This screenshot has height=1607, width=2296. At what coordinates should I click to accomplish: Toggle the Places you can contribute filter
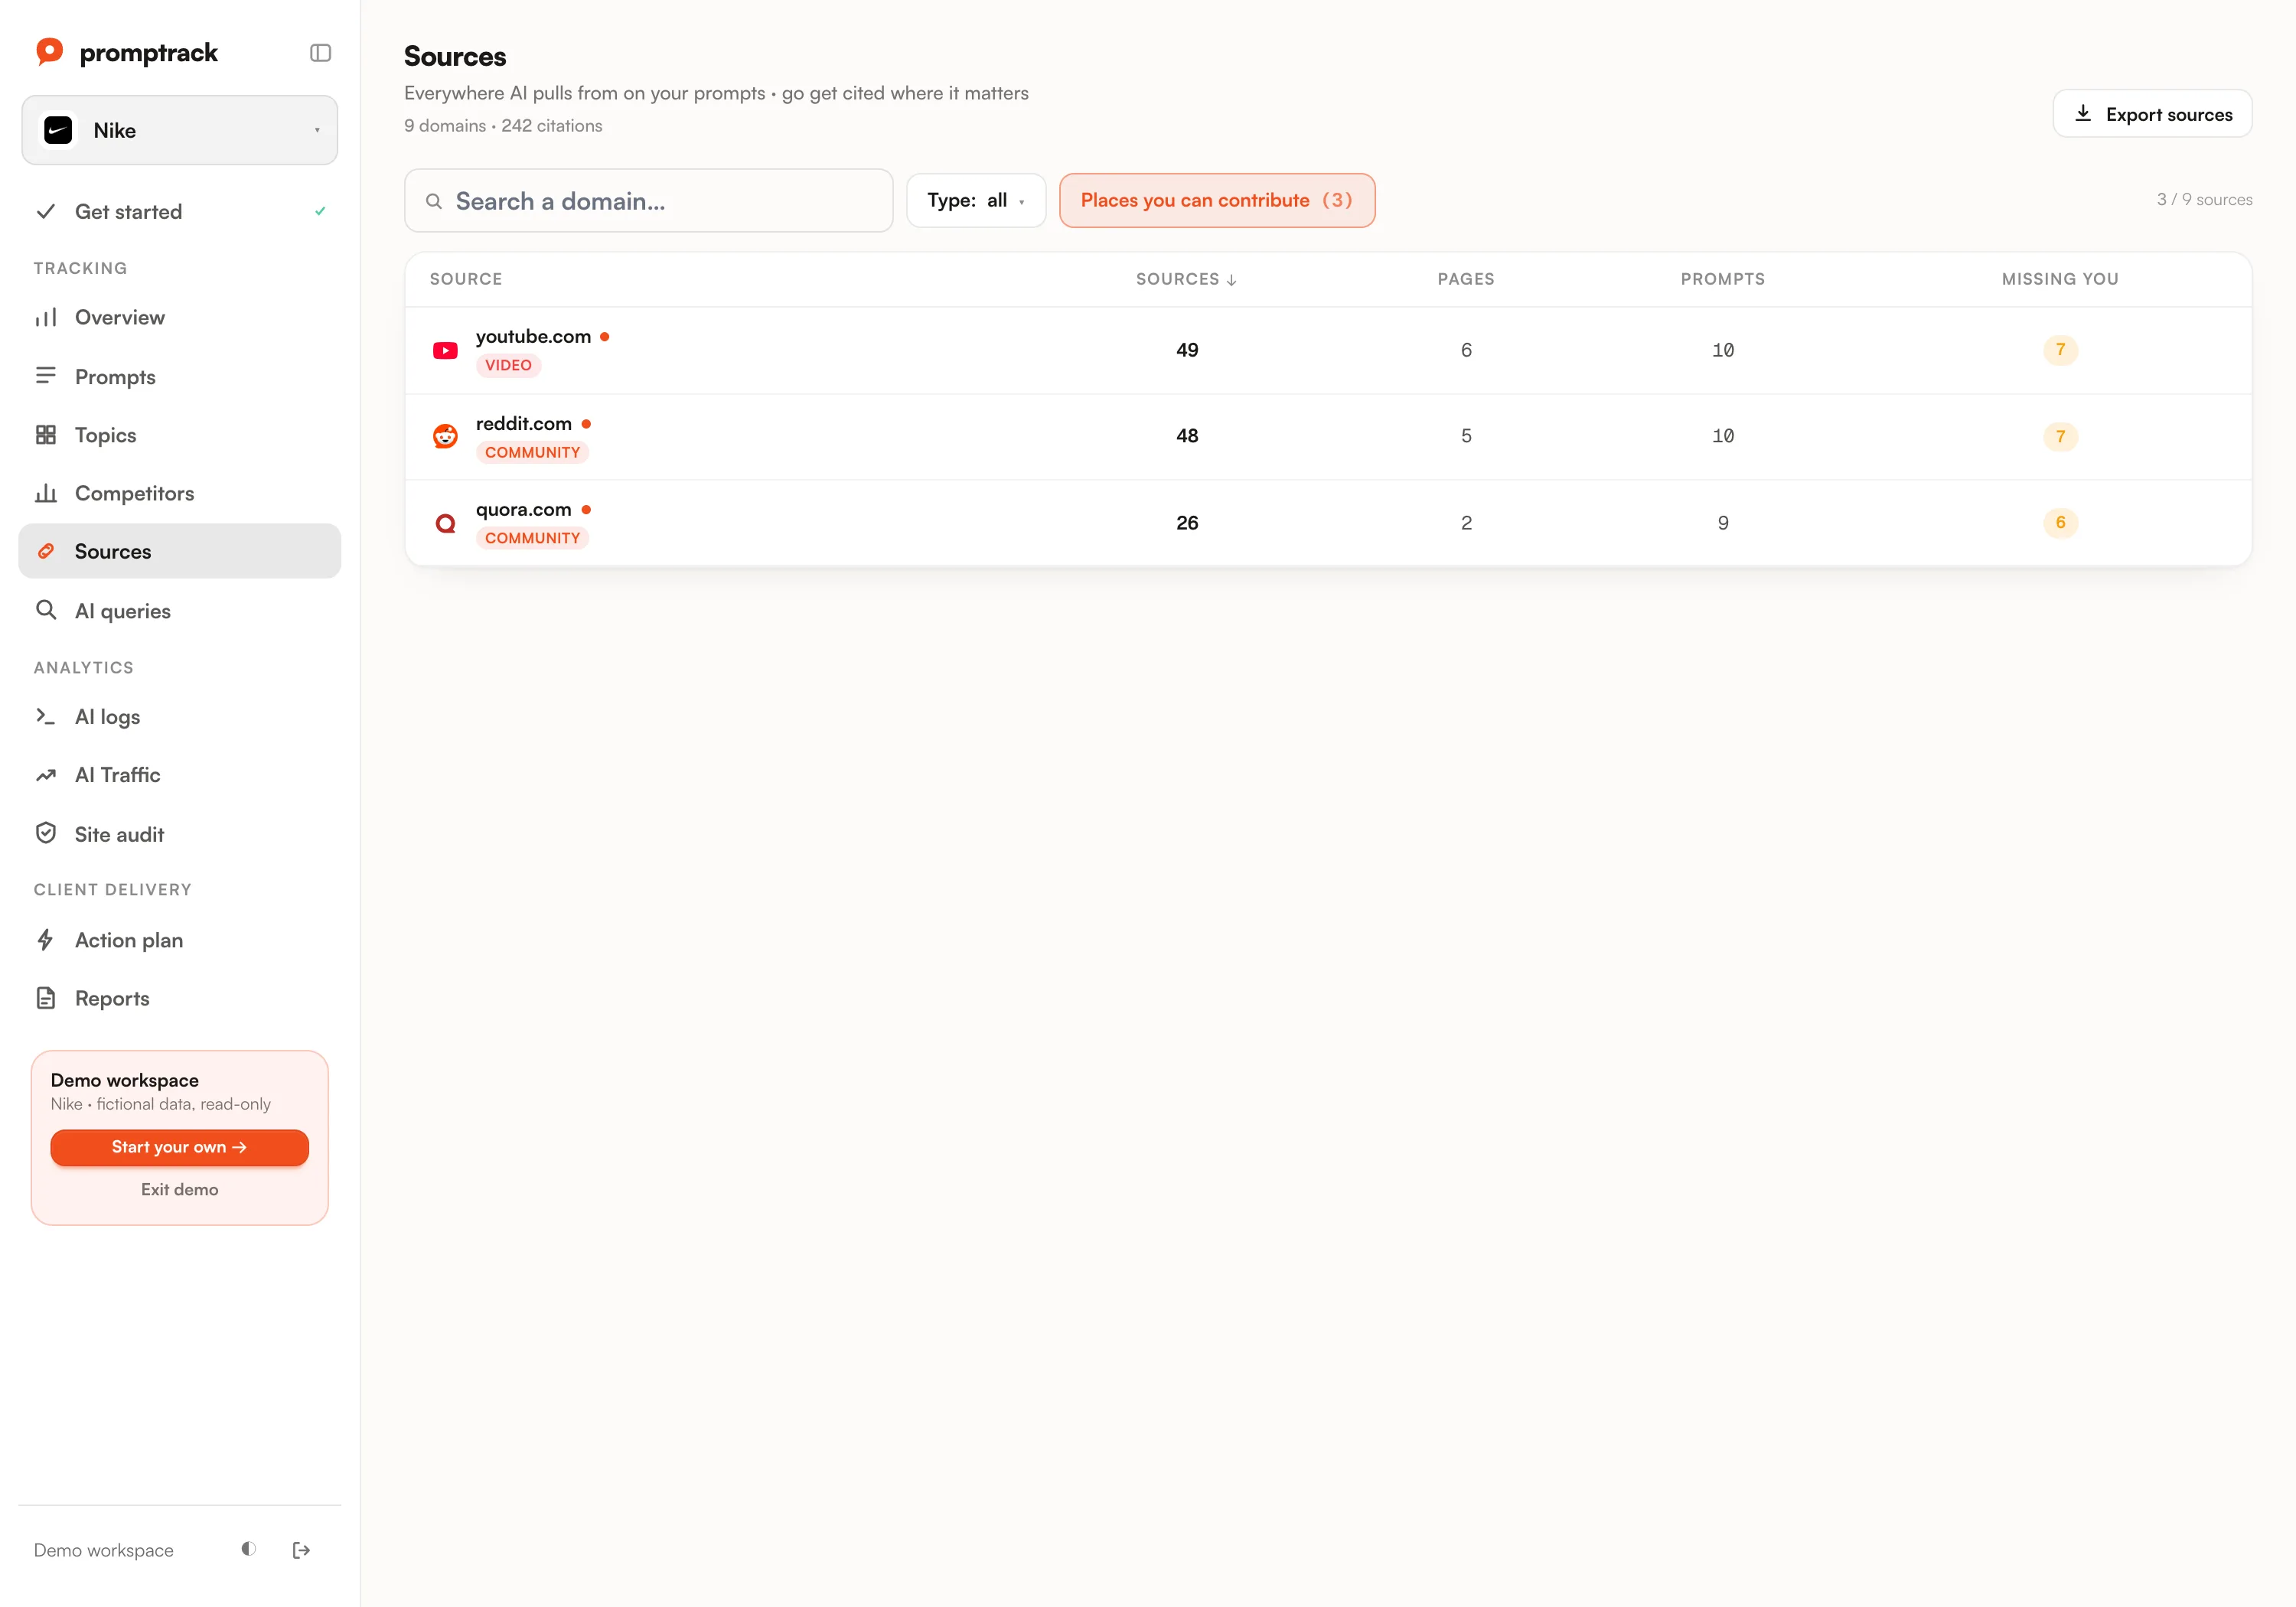pos(1217,200)
